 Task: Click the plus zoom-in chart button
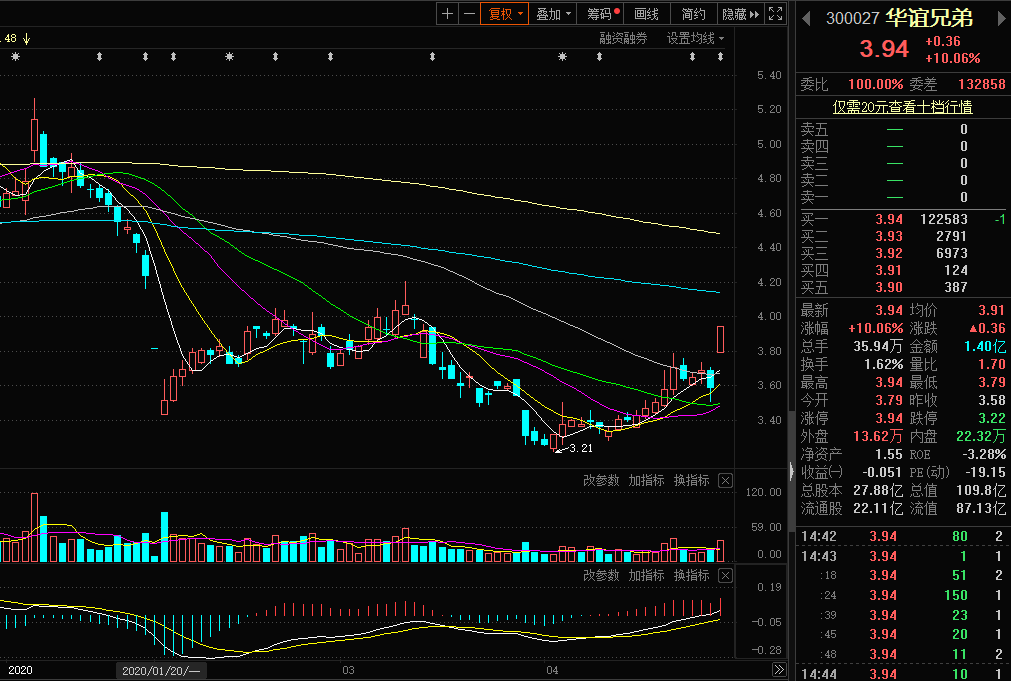click(447, 13)
